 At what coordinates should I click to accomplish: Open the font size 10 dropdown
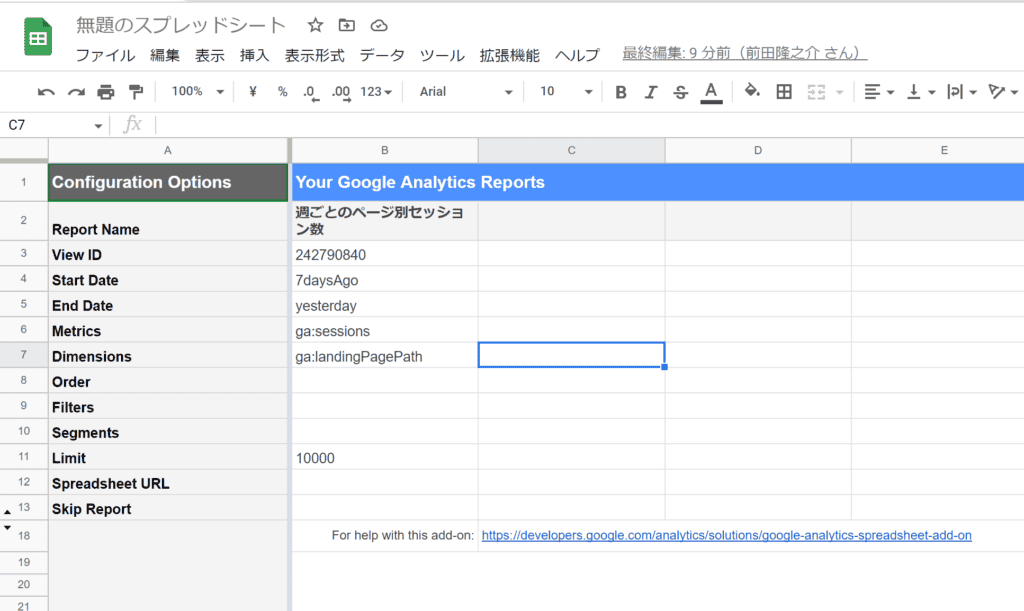coord(566,92)
